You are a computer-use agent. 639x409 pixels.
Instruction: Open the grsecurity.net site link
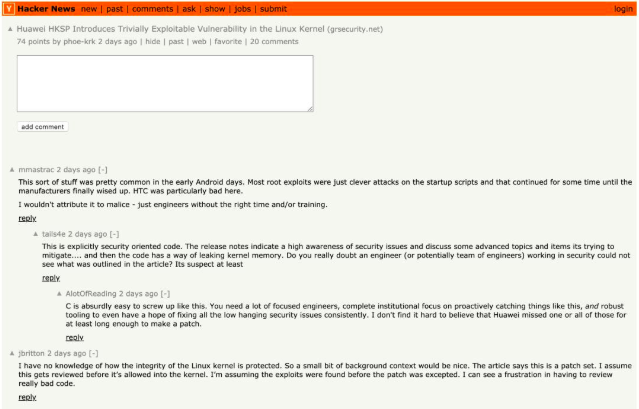click(x=355, y=30)
